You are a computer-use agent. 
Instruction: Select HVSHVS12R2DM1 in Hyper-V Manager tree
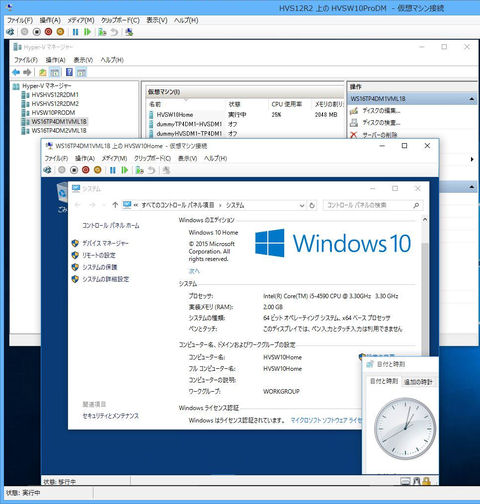tap(55, 95)
